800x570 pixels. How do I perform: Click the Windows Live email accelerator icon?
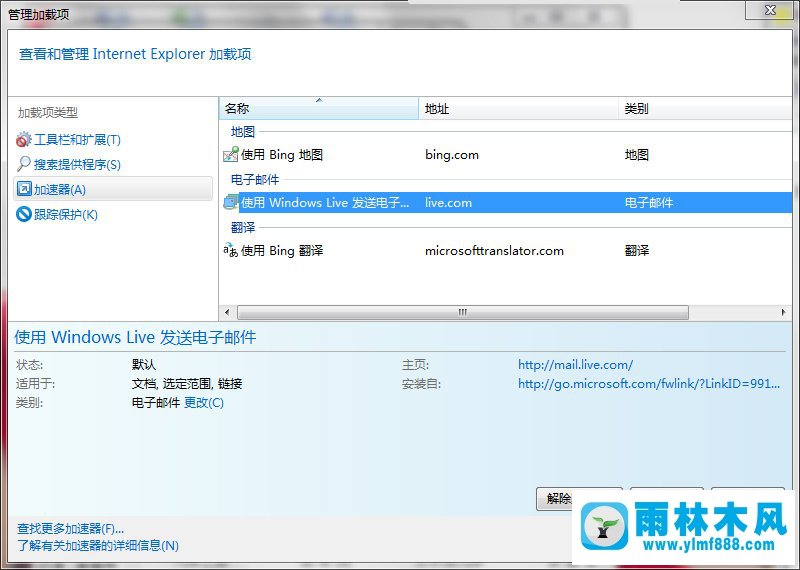point(230,203)
